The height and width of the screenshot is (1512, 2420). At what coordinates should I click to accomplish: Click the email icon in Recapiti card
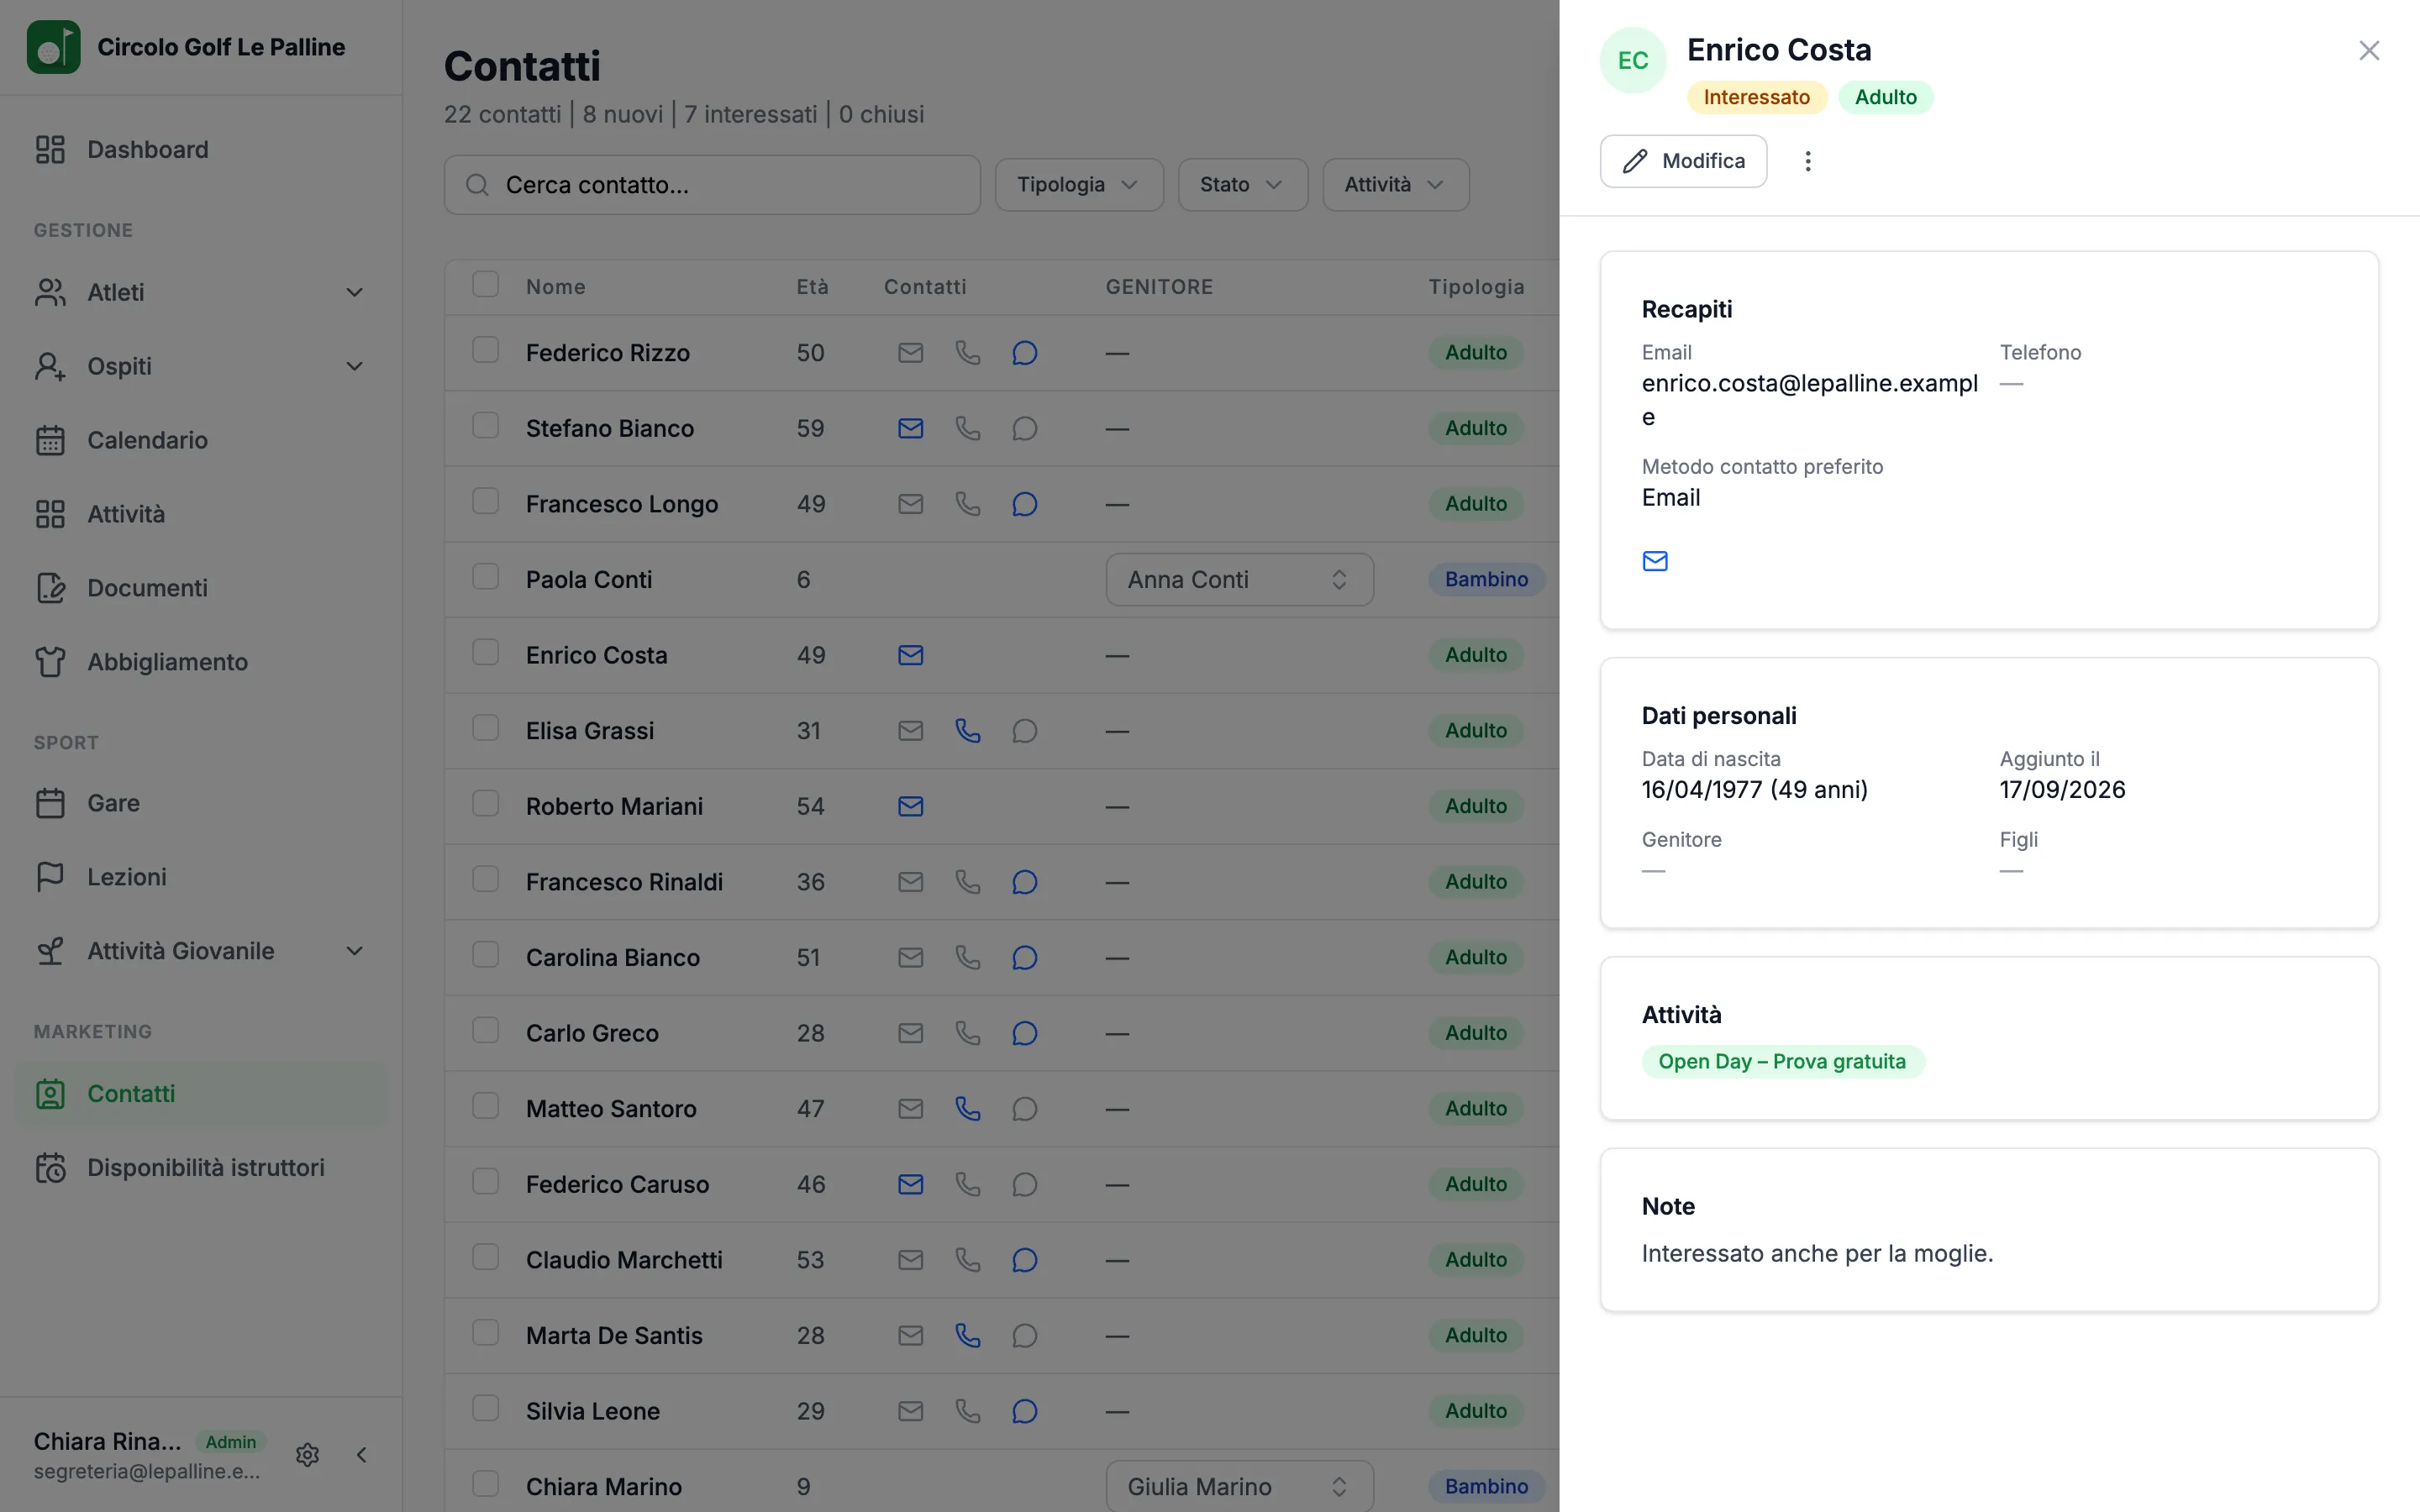coord(1655,561)
